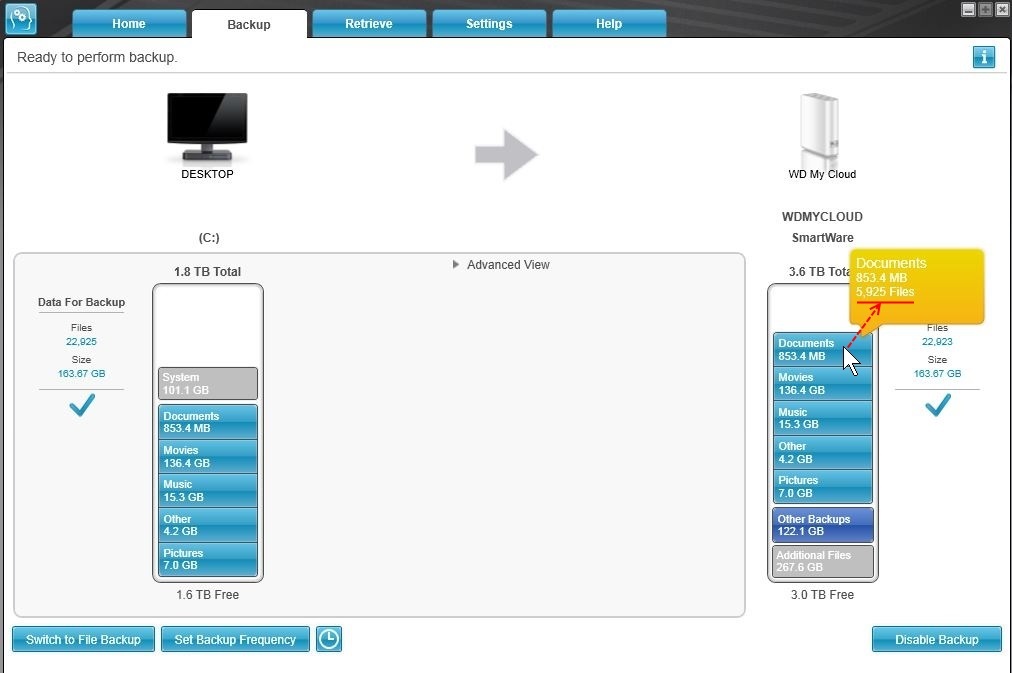The width and height of the screenshot is (1012, 673).
Task: Select Music category on the C: drive
Action: (208, 490)
